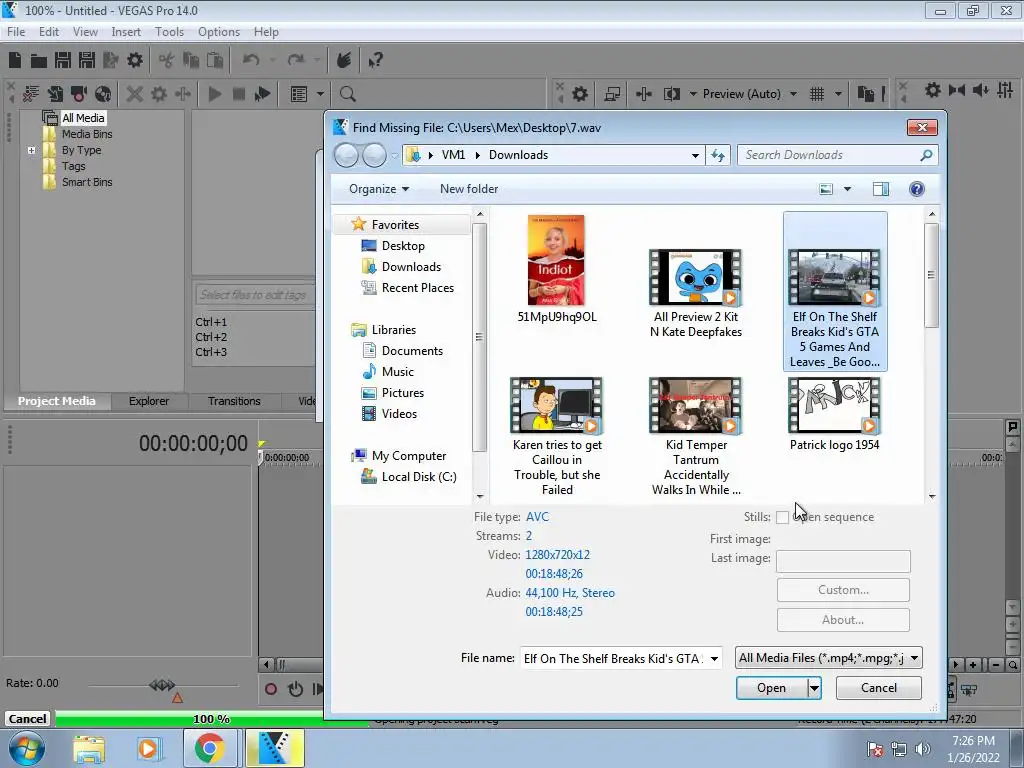The height and width of the screenshot is (768, 1024).
Task: Open the File name combo dropdown
Action: (x=714, y=658)
